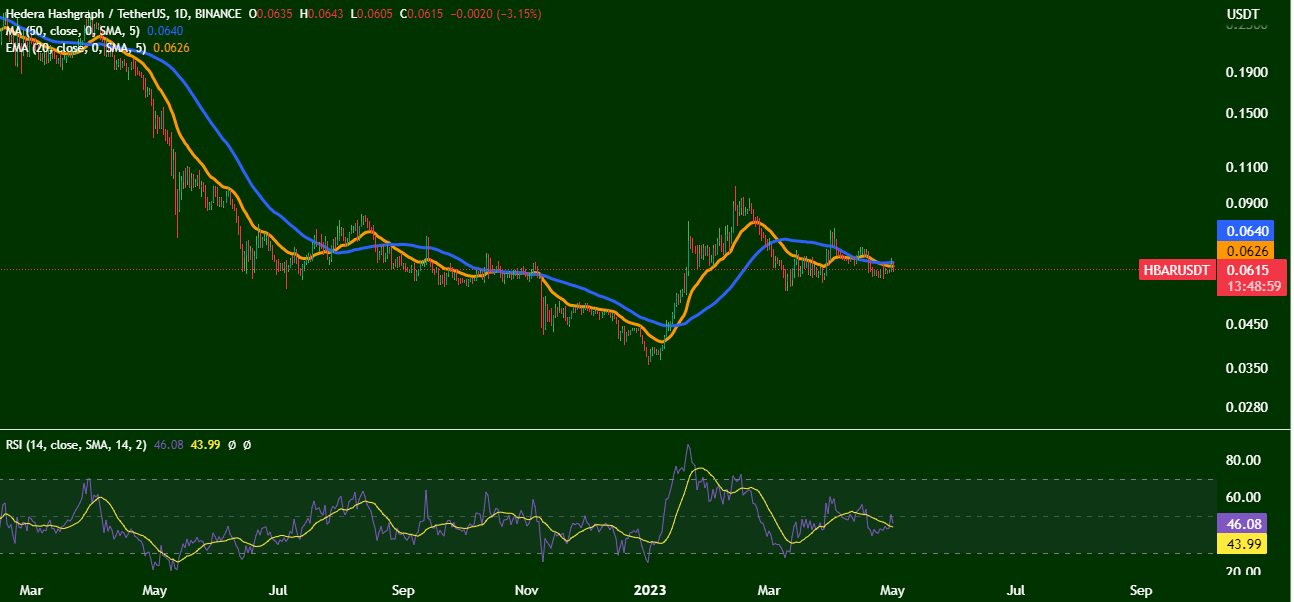Viewport: 1294px width, 602px height.
Task: Click the Sep marker at far right of time axis
Action: [1141, 590]
